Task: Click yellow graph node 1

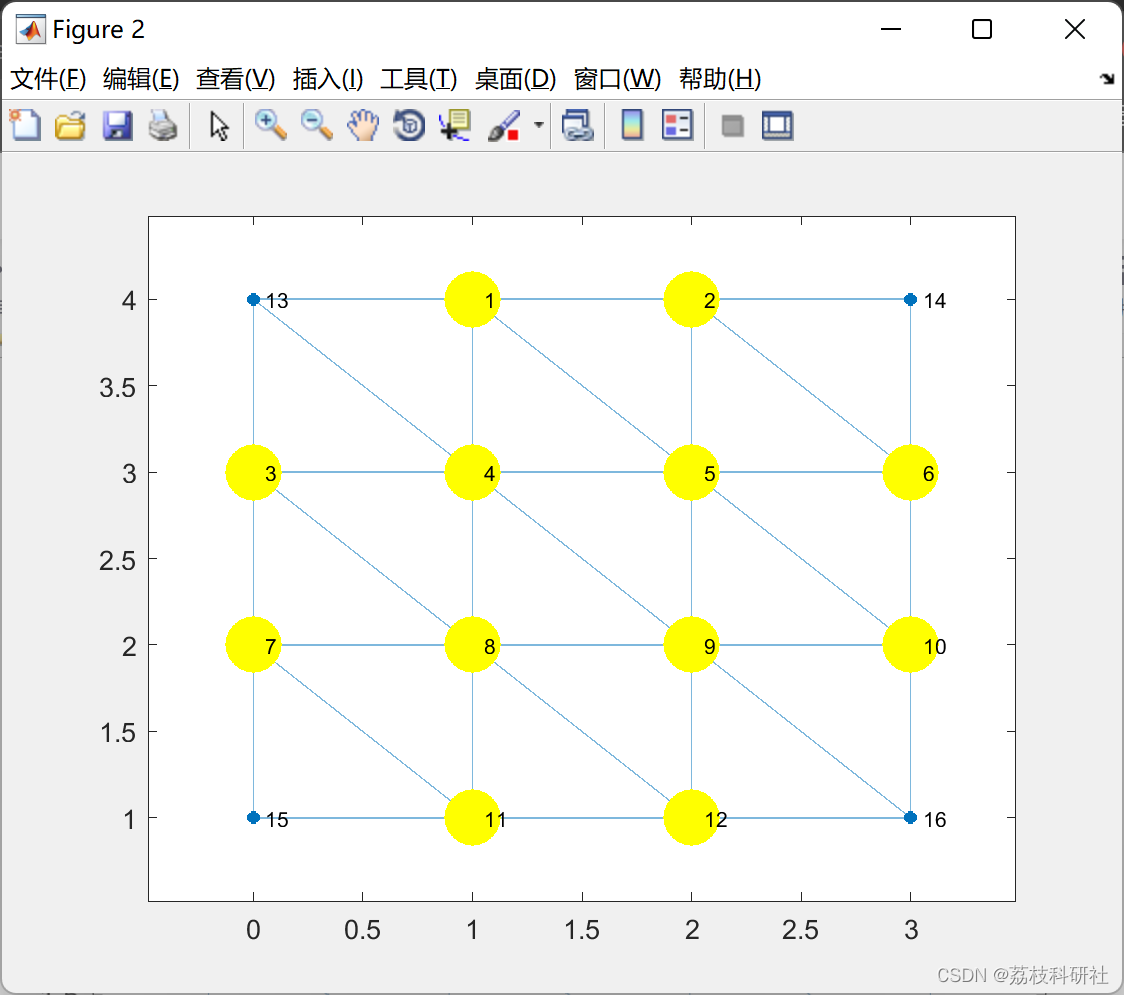Action: [472, 300]
